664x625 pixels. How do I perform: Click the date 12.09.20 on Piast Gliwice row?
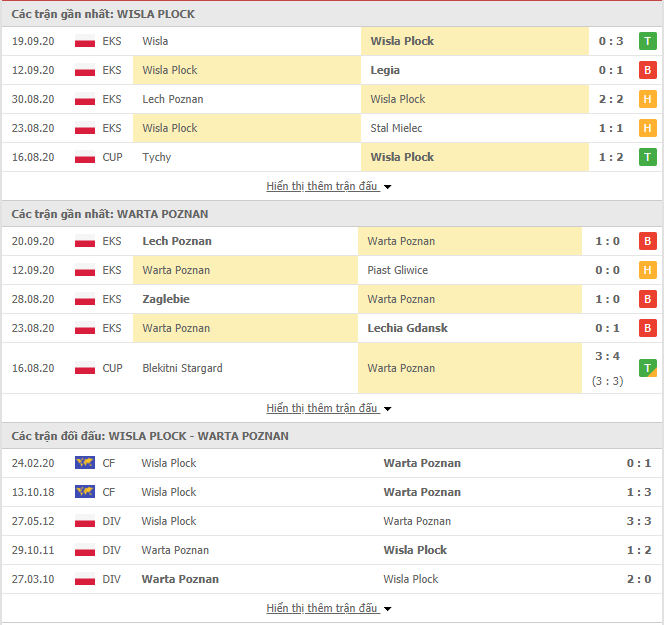(33, 270)
